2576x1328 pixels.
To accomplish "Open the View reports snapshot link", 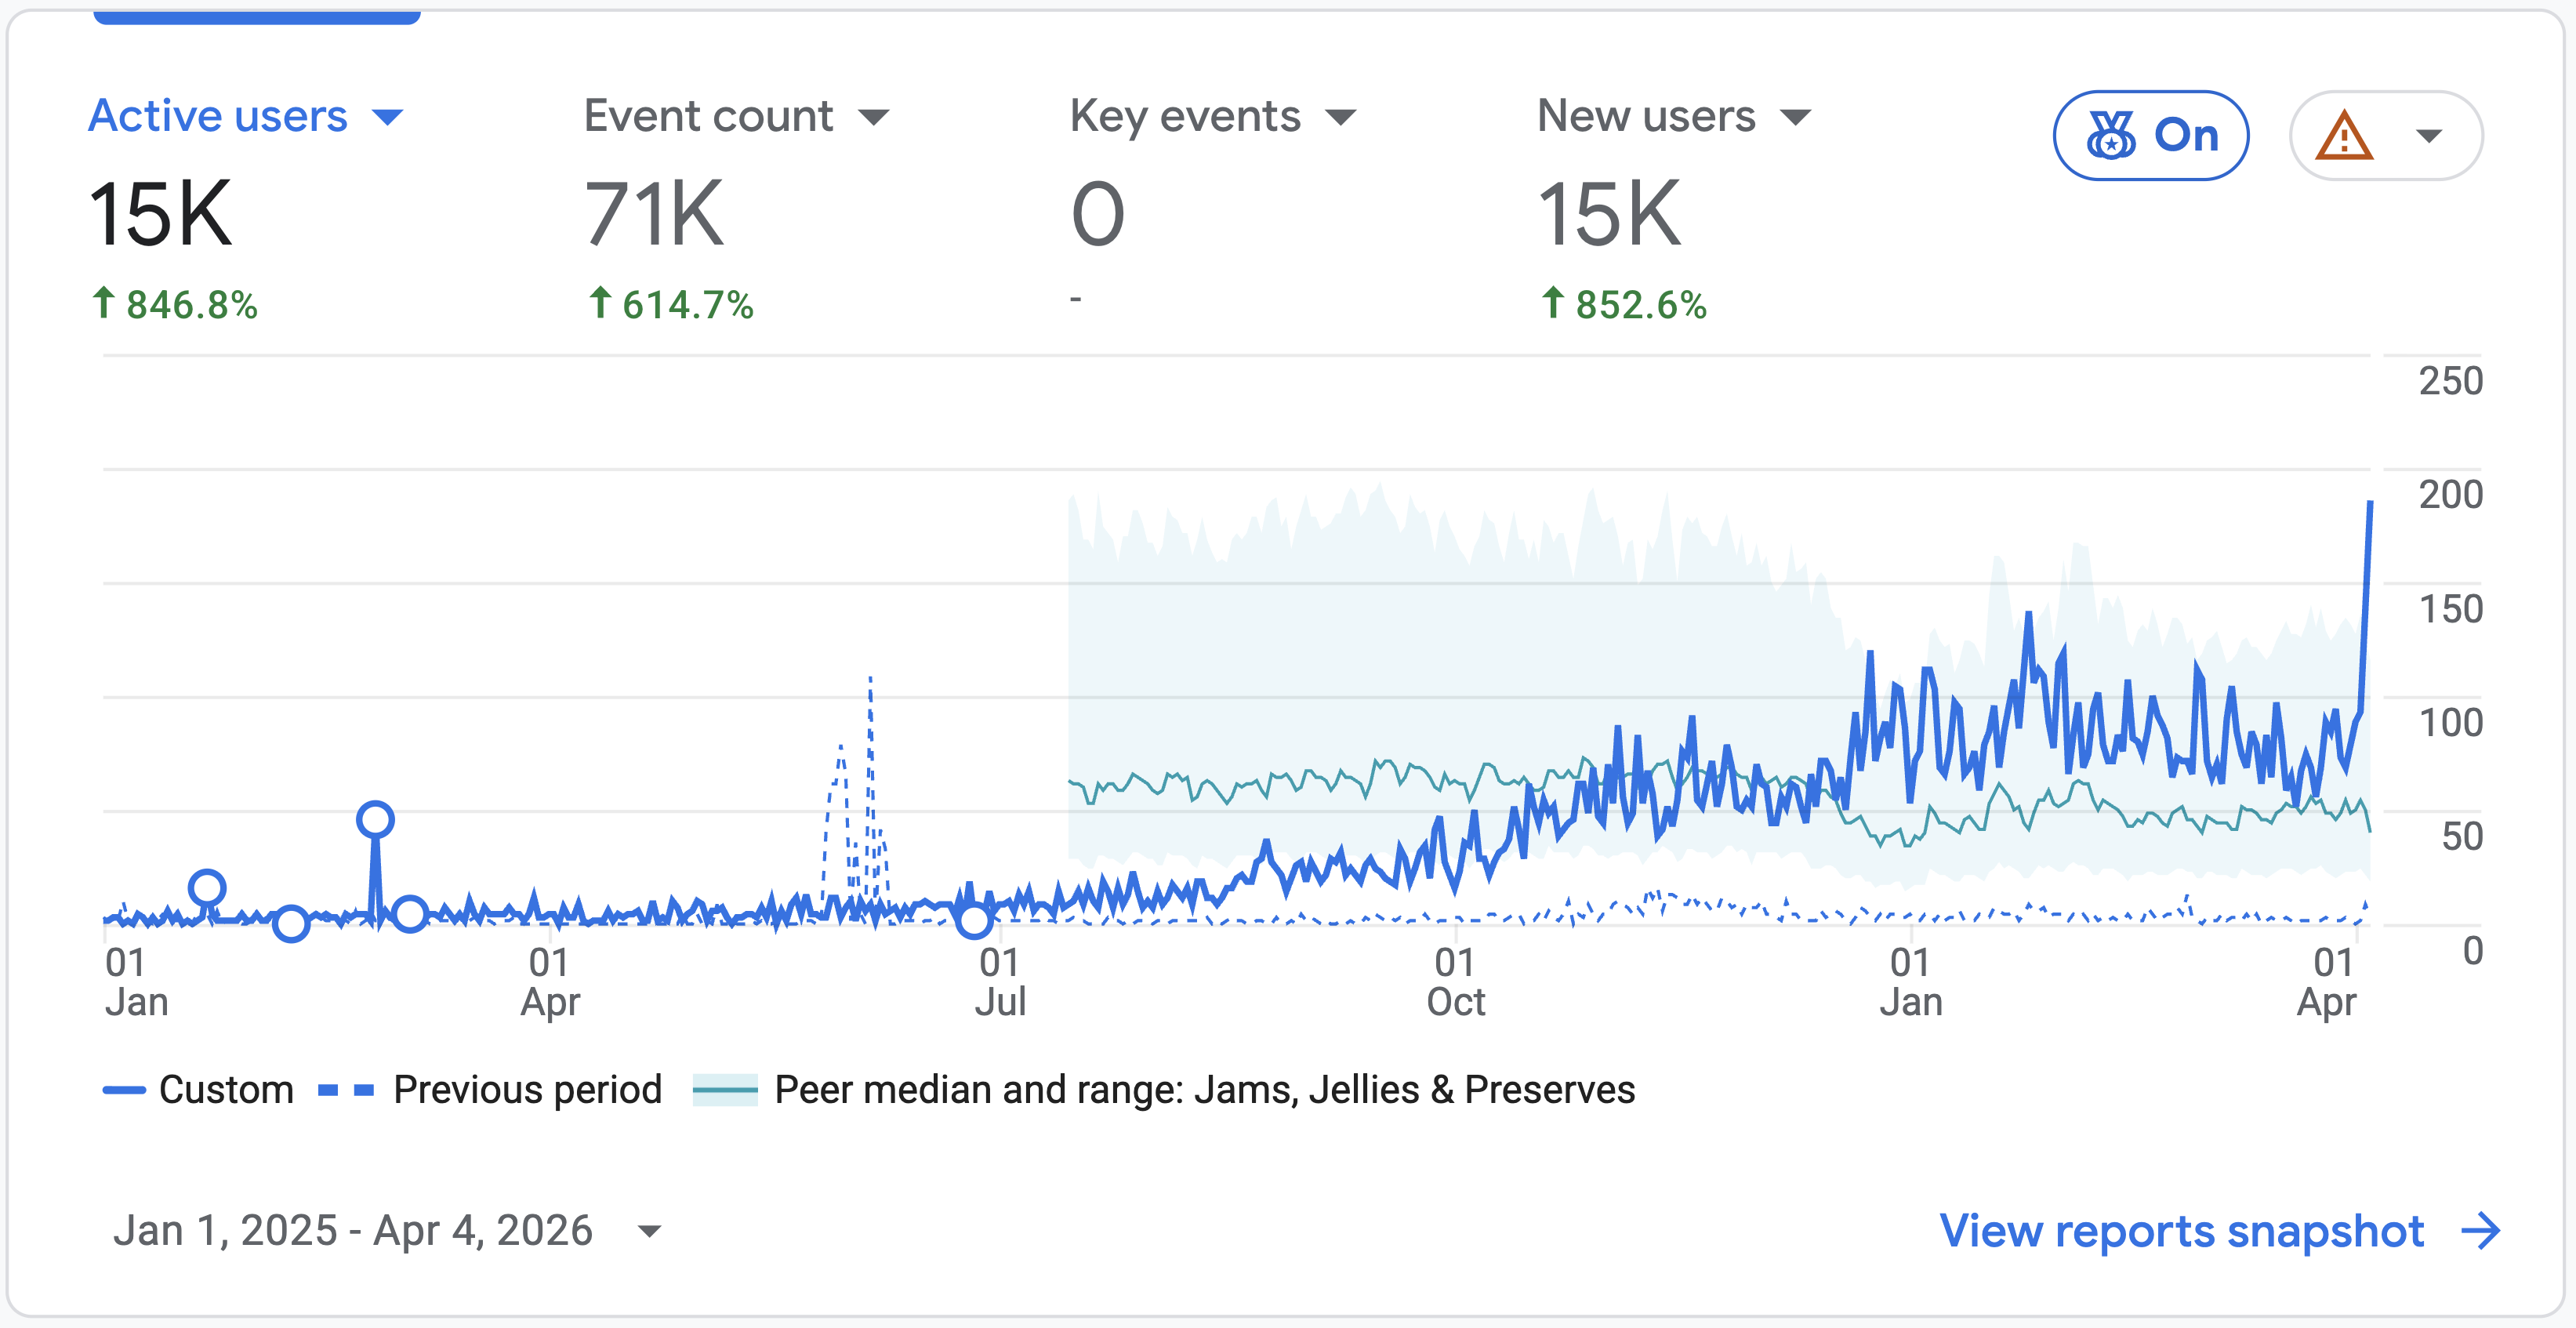I will (2219, 1230).
